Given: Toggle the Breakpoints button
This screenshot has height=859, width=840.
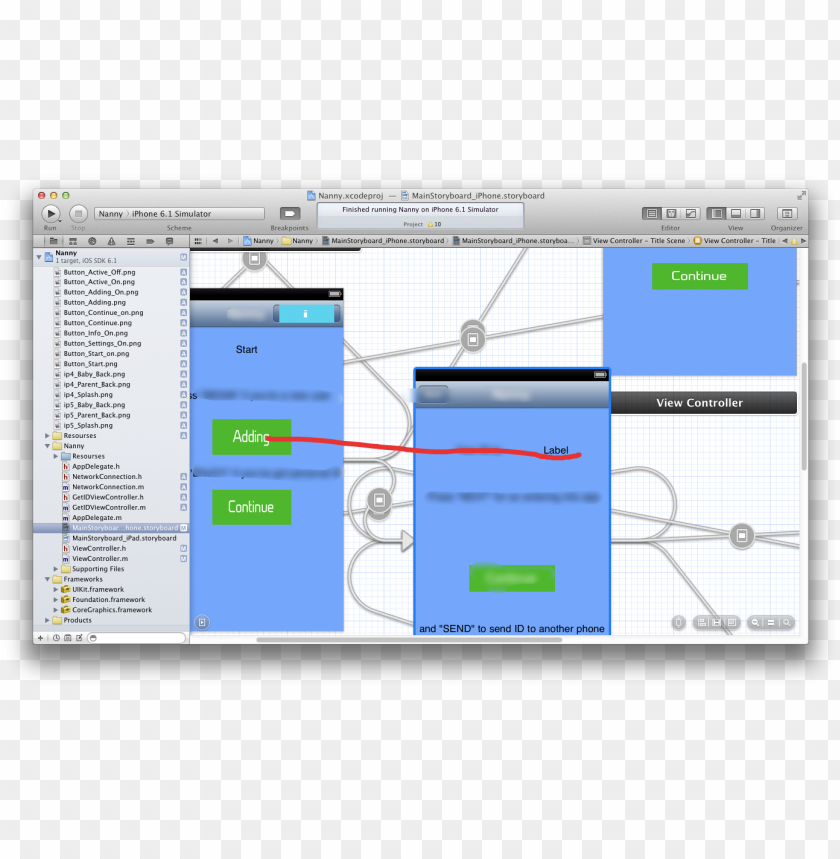Looking at the screenshot, I should [x=289, y=213].
